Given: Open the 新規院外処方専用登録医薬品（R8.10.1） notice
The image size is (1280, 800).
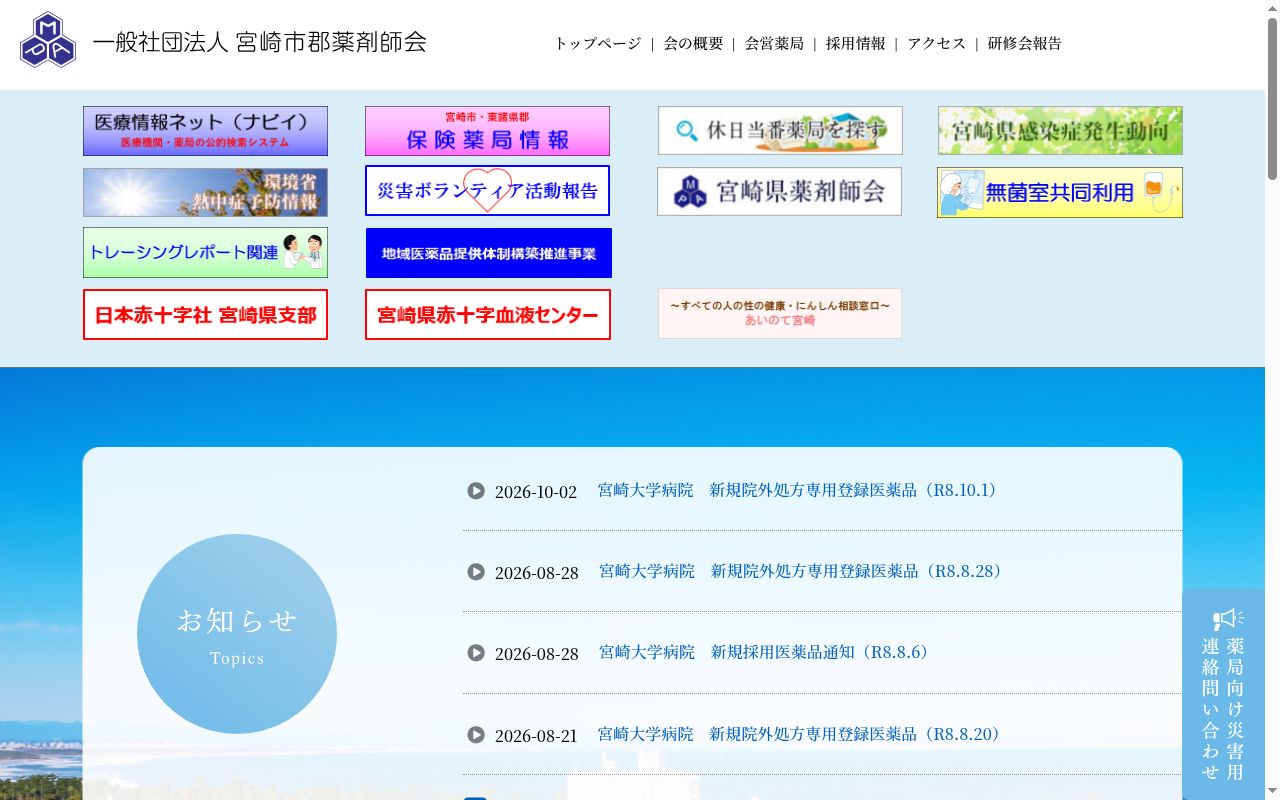Looking at the screenshot, I should pyautogui.click(x=798, y=490).
